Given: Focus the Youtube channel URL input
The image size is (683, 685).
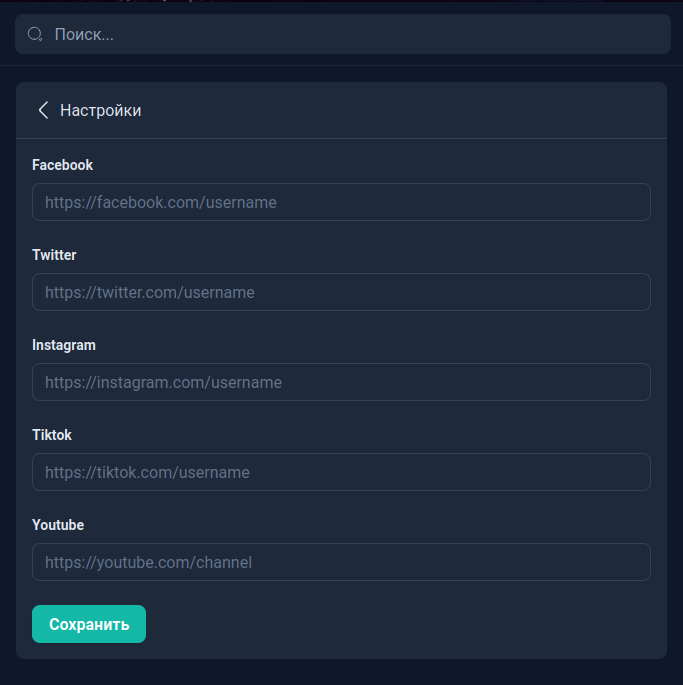Looking at the screenshot, I should pyautogui.click(x=341, y=562).
